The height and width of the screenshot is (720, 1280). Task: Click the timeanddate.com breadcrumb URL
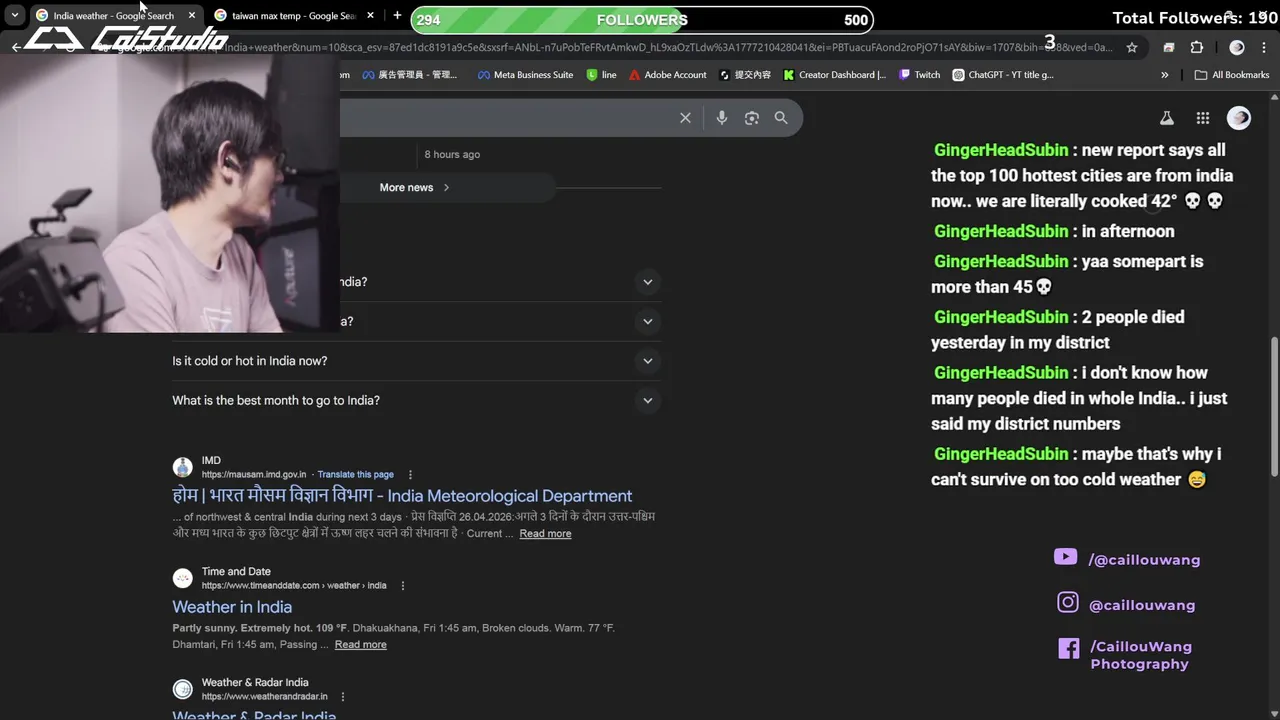coord(294,585)
